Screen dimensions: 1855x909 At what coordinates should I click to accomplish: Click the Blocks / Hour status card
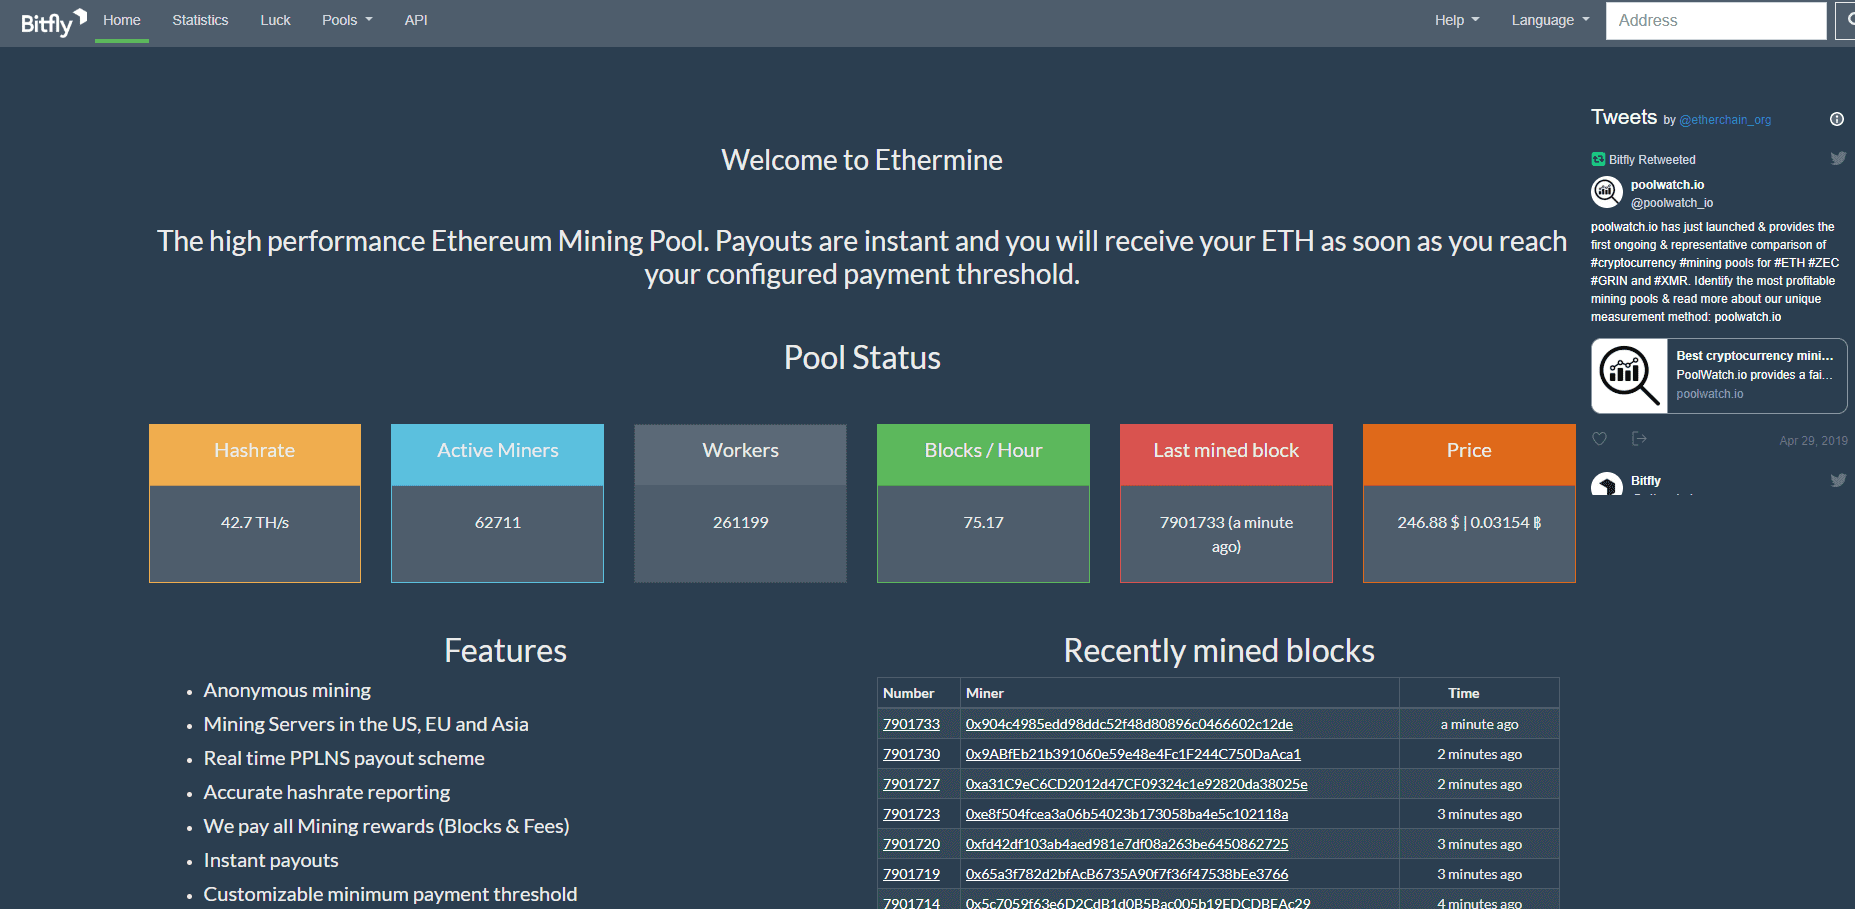(x=983, y=503)
